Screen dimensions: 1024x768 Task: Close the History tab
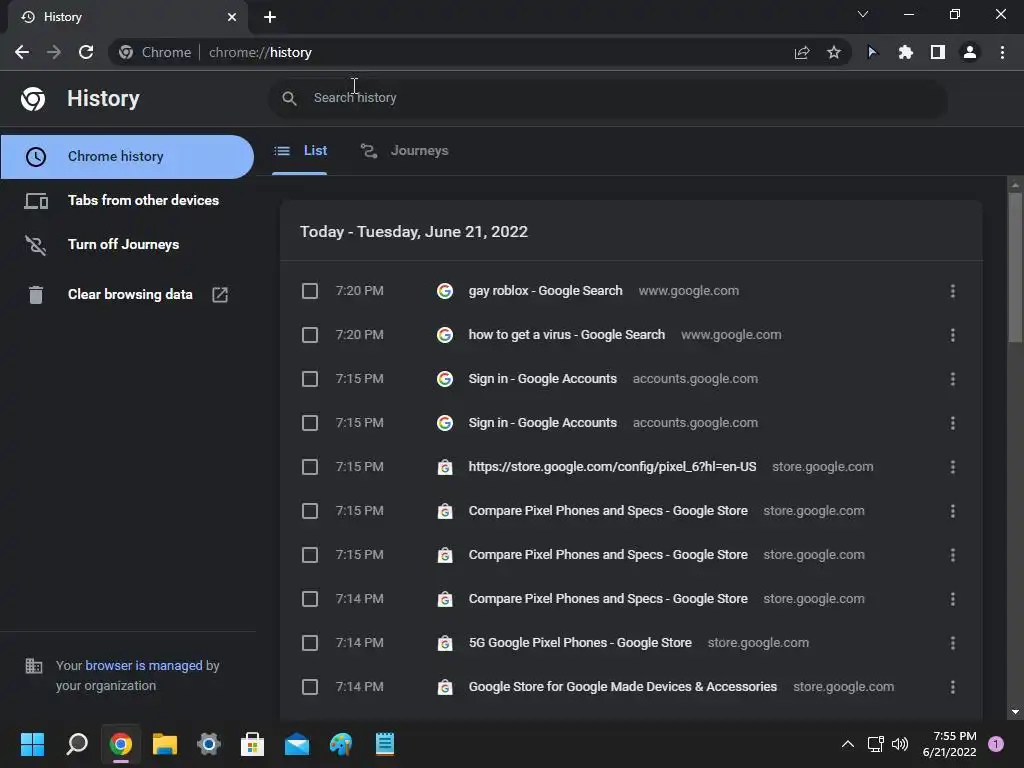[x=232, y=17]
